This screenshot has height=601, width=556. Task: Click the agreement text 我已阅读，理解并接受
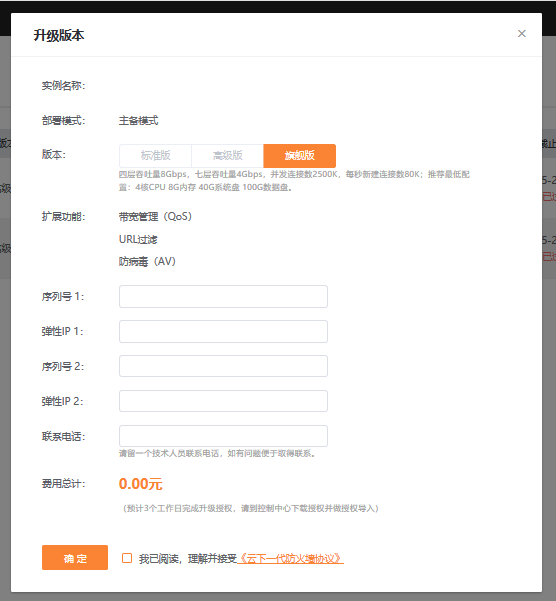[188, 558]
